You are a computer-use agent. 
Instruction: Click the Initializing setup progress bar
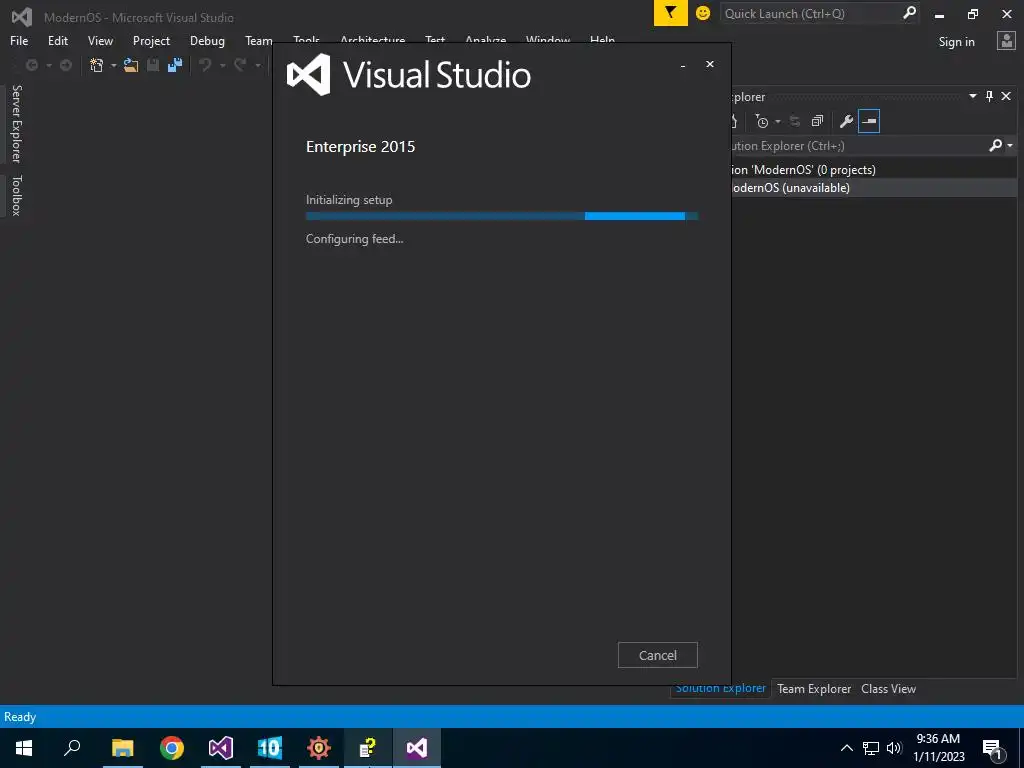click(502, 216)
